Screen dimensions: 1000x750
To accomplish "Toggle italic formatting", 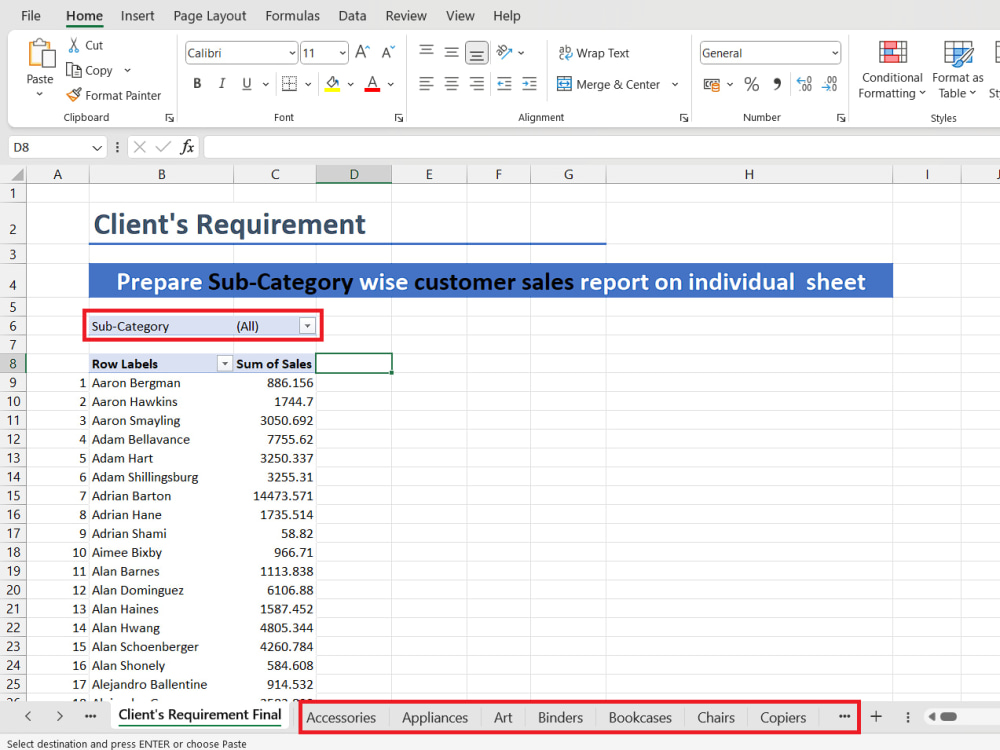I will [222, 84].
